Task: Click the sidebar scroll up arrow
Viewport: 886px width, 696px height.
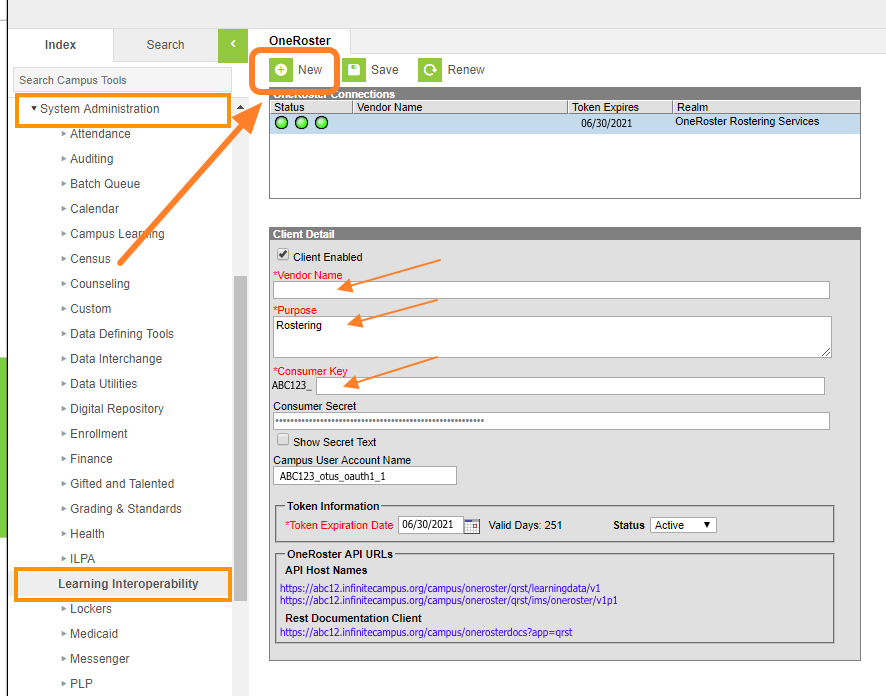Action: pyautogui.click(x=241, y=107)
